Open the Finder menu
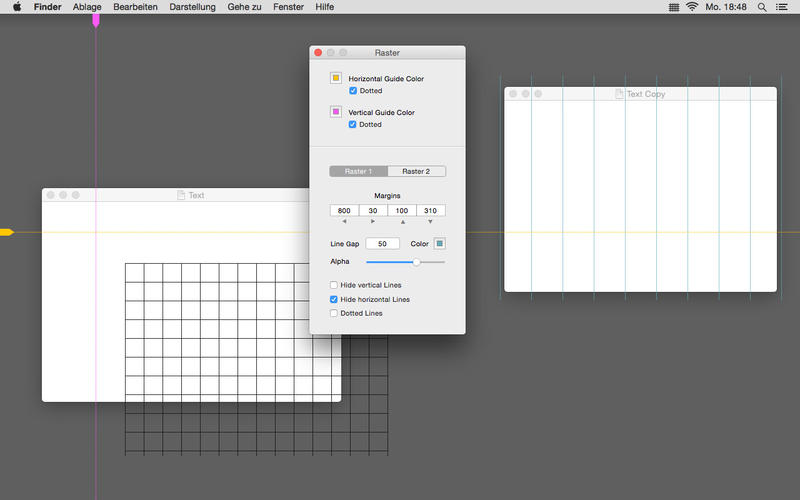Viewport: 800px width, 500px height. coord(47,7)
